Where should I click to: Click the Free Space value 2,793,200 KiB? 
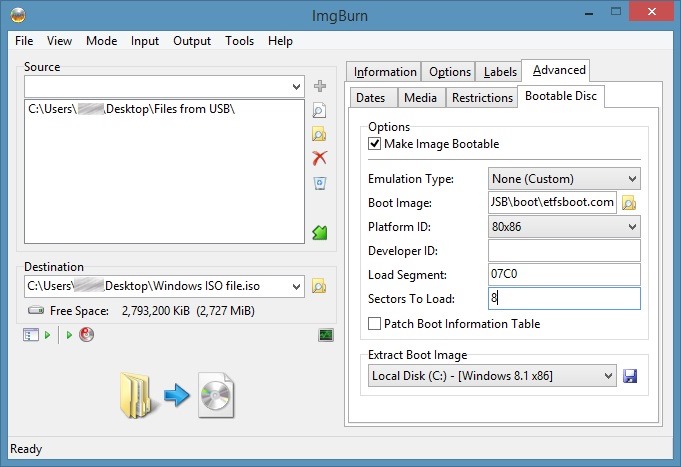click(x=155, y=311)
